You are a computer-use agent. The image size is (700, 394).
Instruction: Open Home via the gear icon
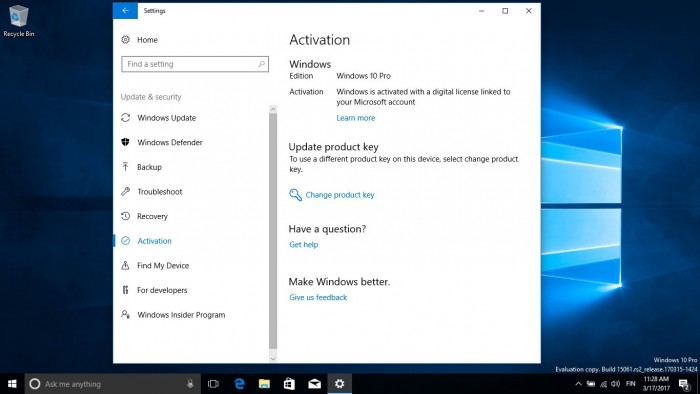(x=125, y=40)
